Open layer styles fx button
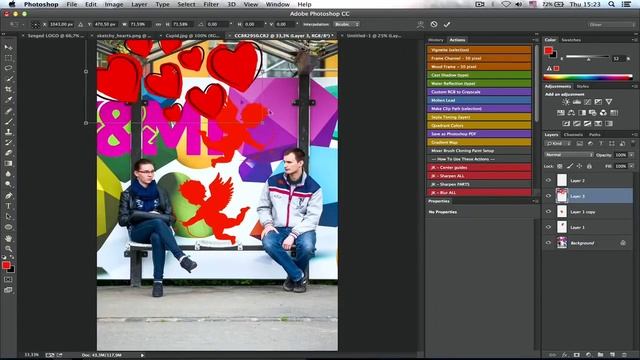The image size is (640, 360). (564, 355)
